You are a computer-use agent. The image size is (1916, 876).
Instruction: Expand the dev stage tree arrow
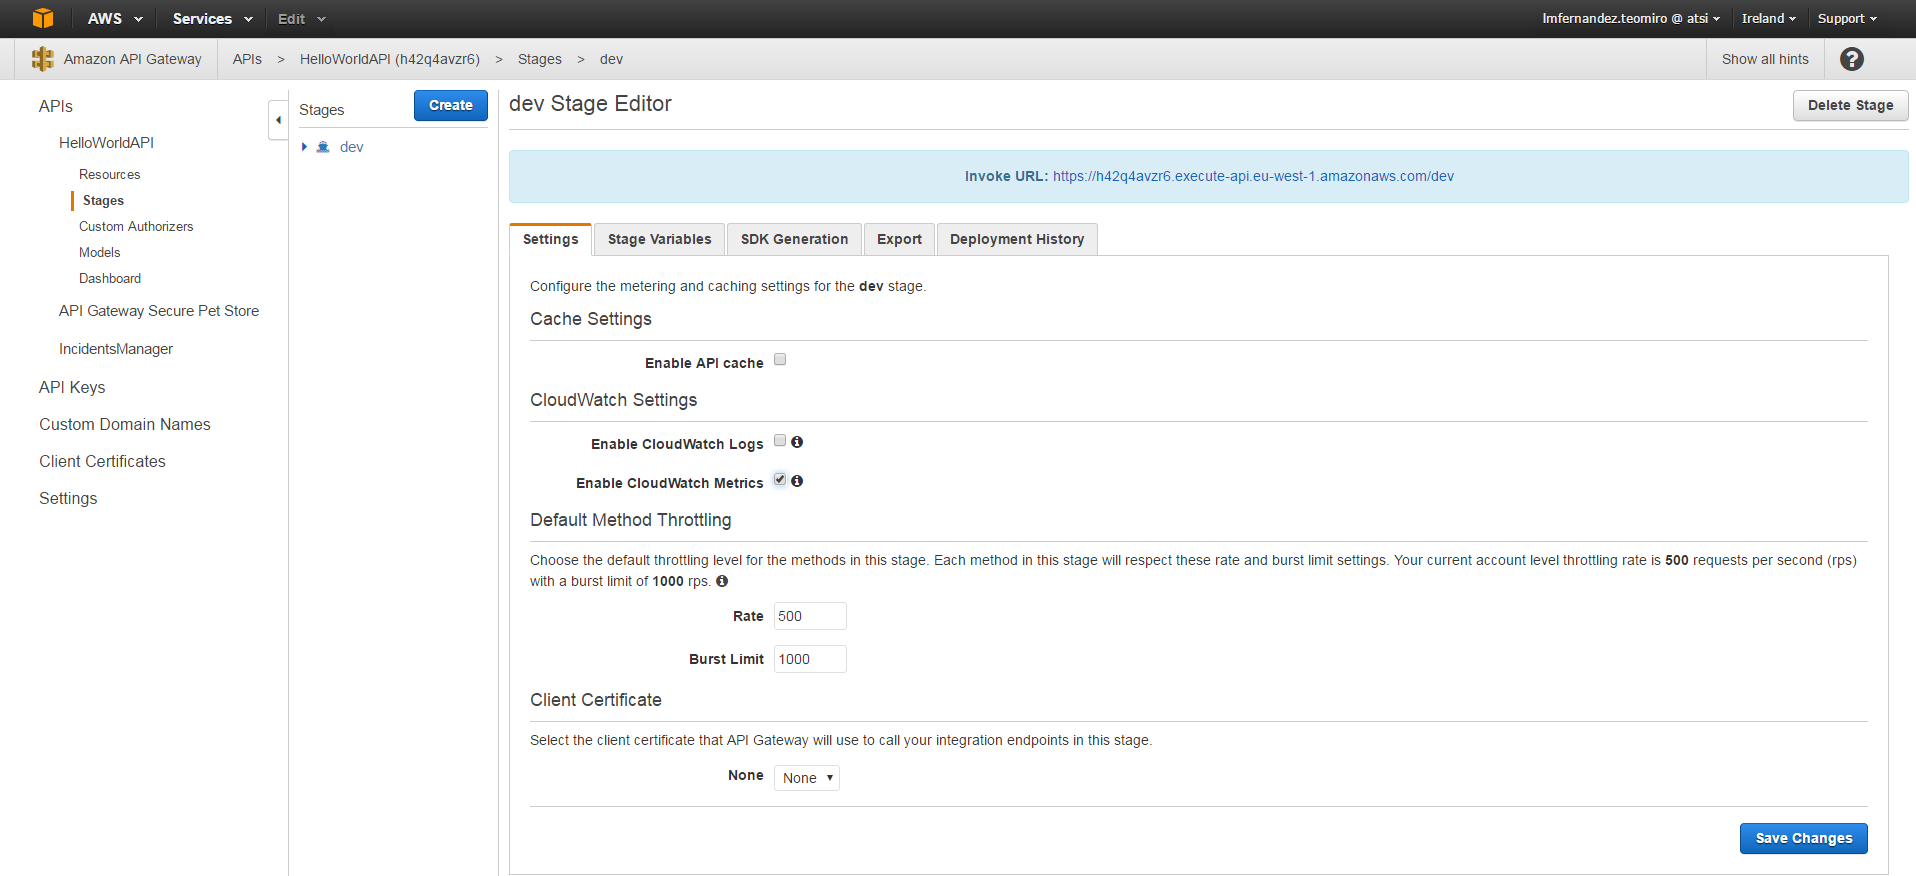pyautogui.click(x=304, y=147)
